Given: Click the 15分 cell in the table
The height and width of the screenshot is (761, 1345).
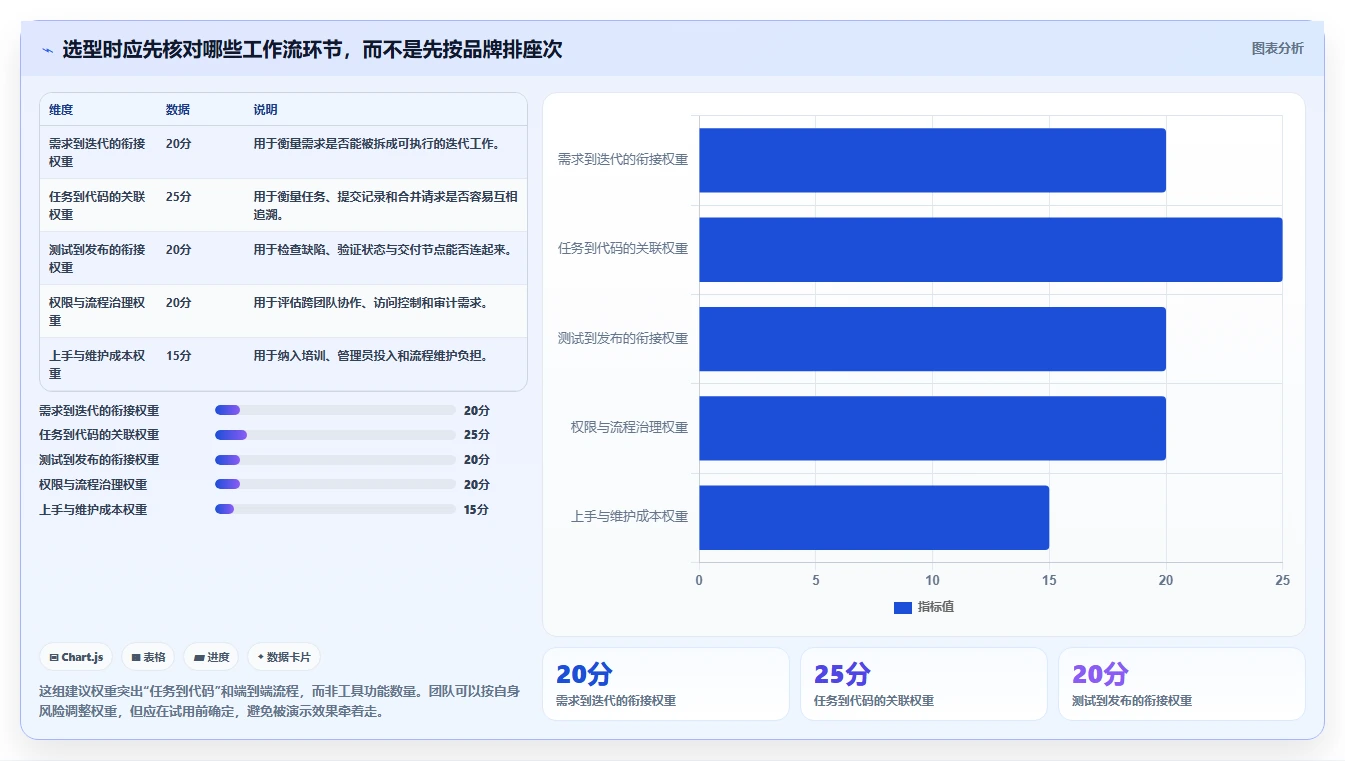Looking at the screenshot, I should [x=178, y=355].
